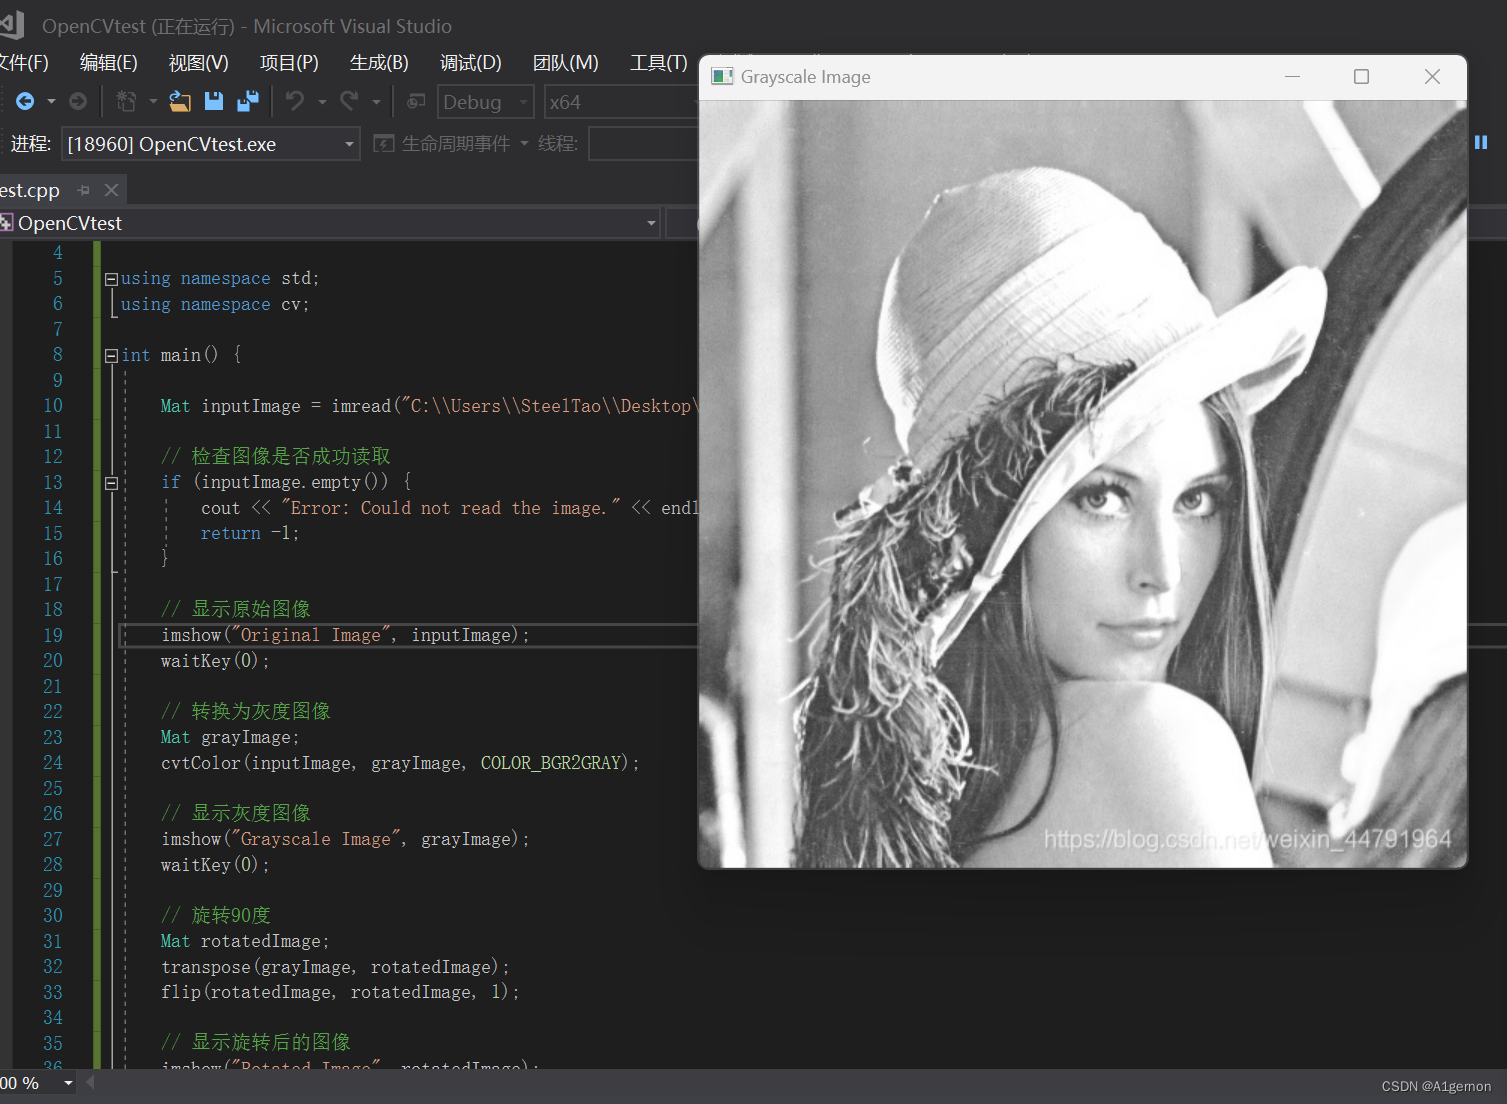Click line number 10 in the gutter
Image resolution: width=1507 pixels, height=1104 pixels.
click(x=52, y=406)
